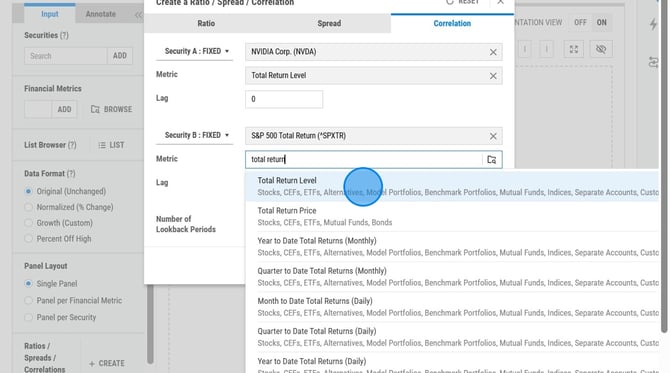Click the Security A Lag input field

click(x=284, y=99)
